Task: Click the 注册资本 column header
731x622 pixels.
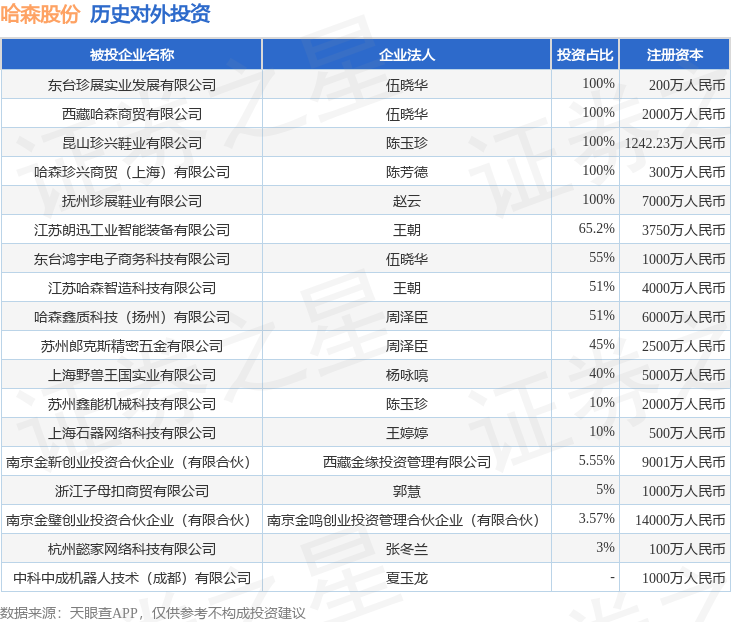Action: [x=675, y=55]
